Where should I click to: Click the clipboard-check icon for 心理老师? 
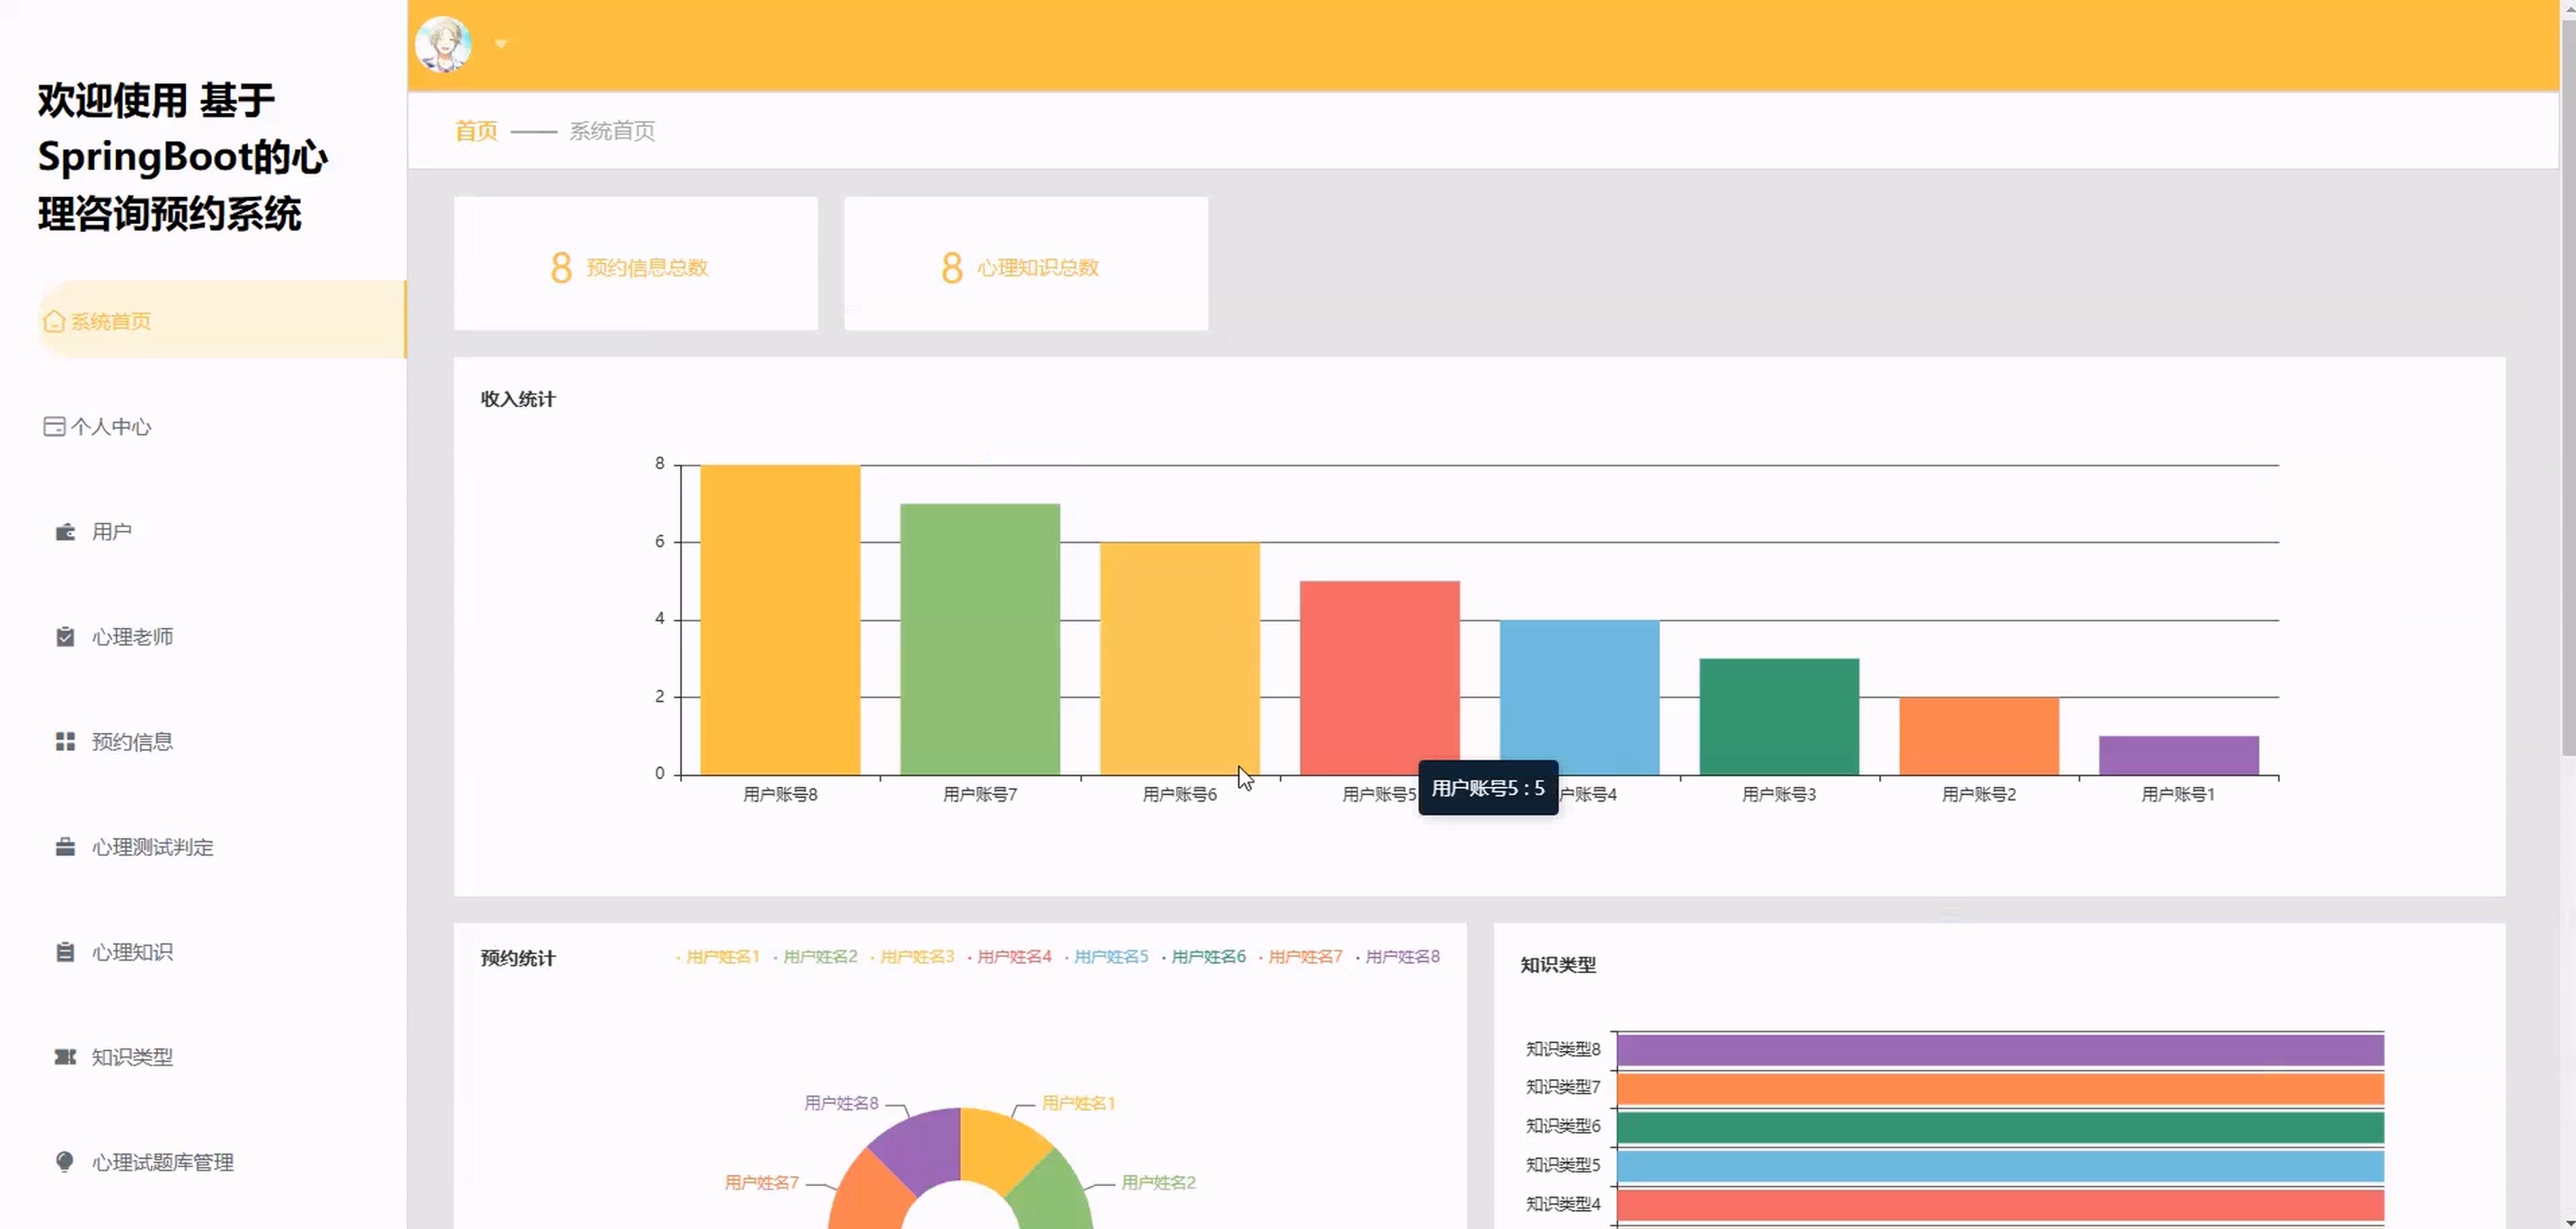click(x=65, y=637)
